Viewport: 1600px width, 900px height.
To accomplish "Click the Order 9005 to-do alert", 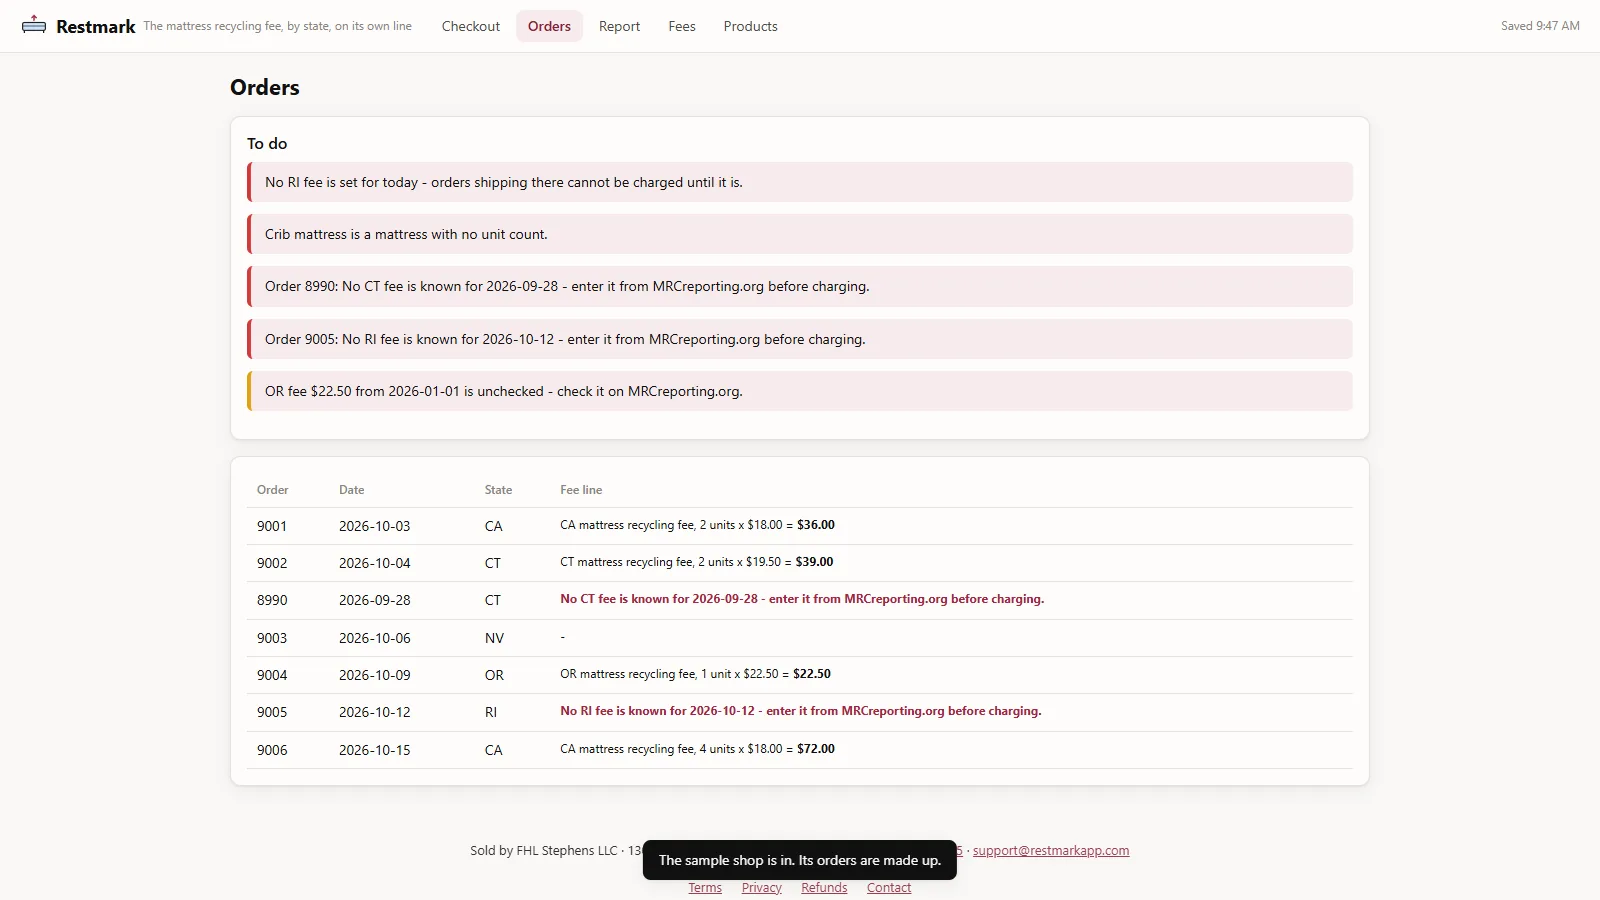I will 800,339.
